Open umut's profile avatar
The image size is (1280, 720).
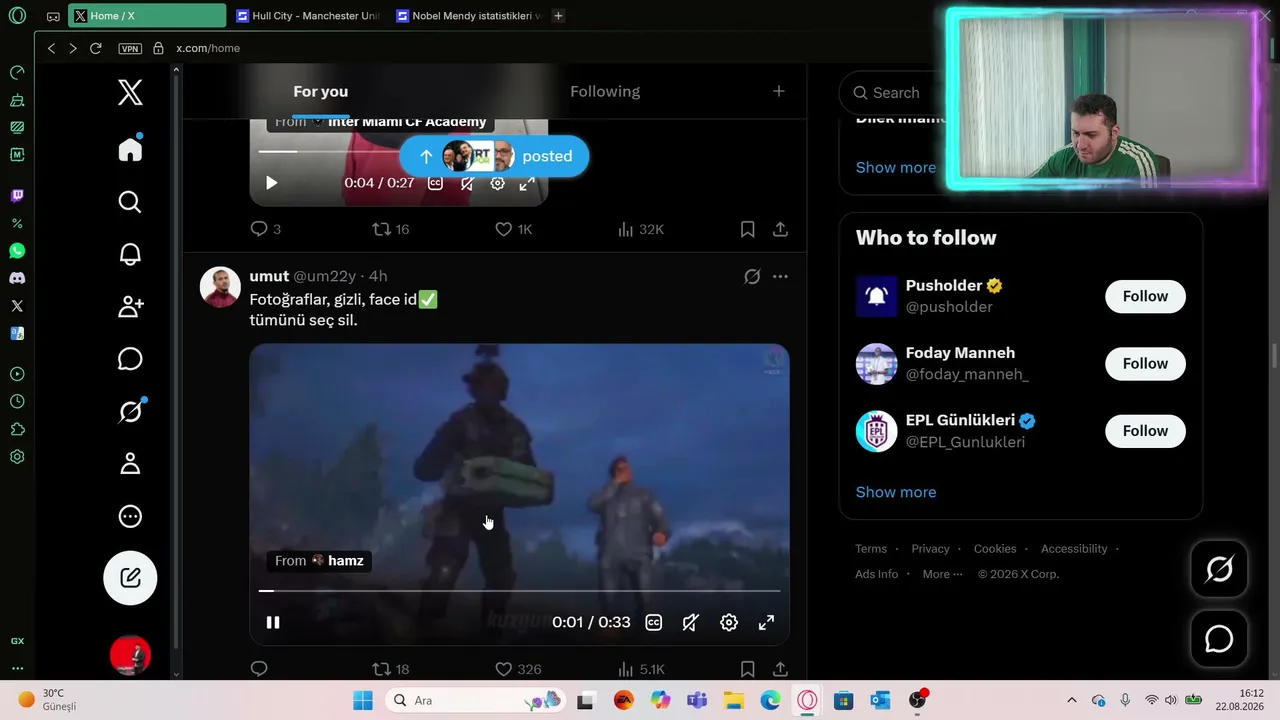tap(220, 287)
